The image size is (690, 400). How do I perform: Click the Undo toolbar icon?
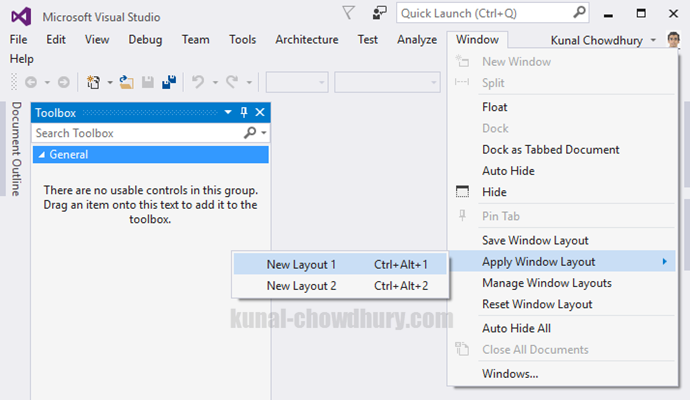coord(198,82)
